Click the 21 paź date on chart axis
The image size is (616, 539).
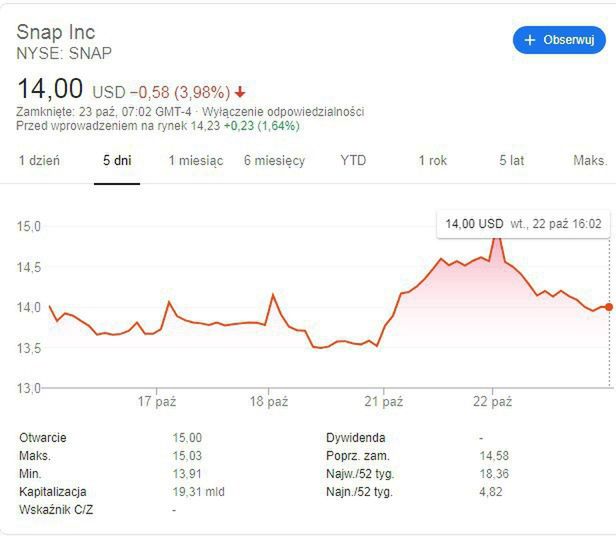pos(384,402)
